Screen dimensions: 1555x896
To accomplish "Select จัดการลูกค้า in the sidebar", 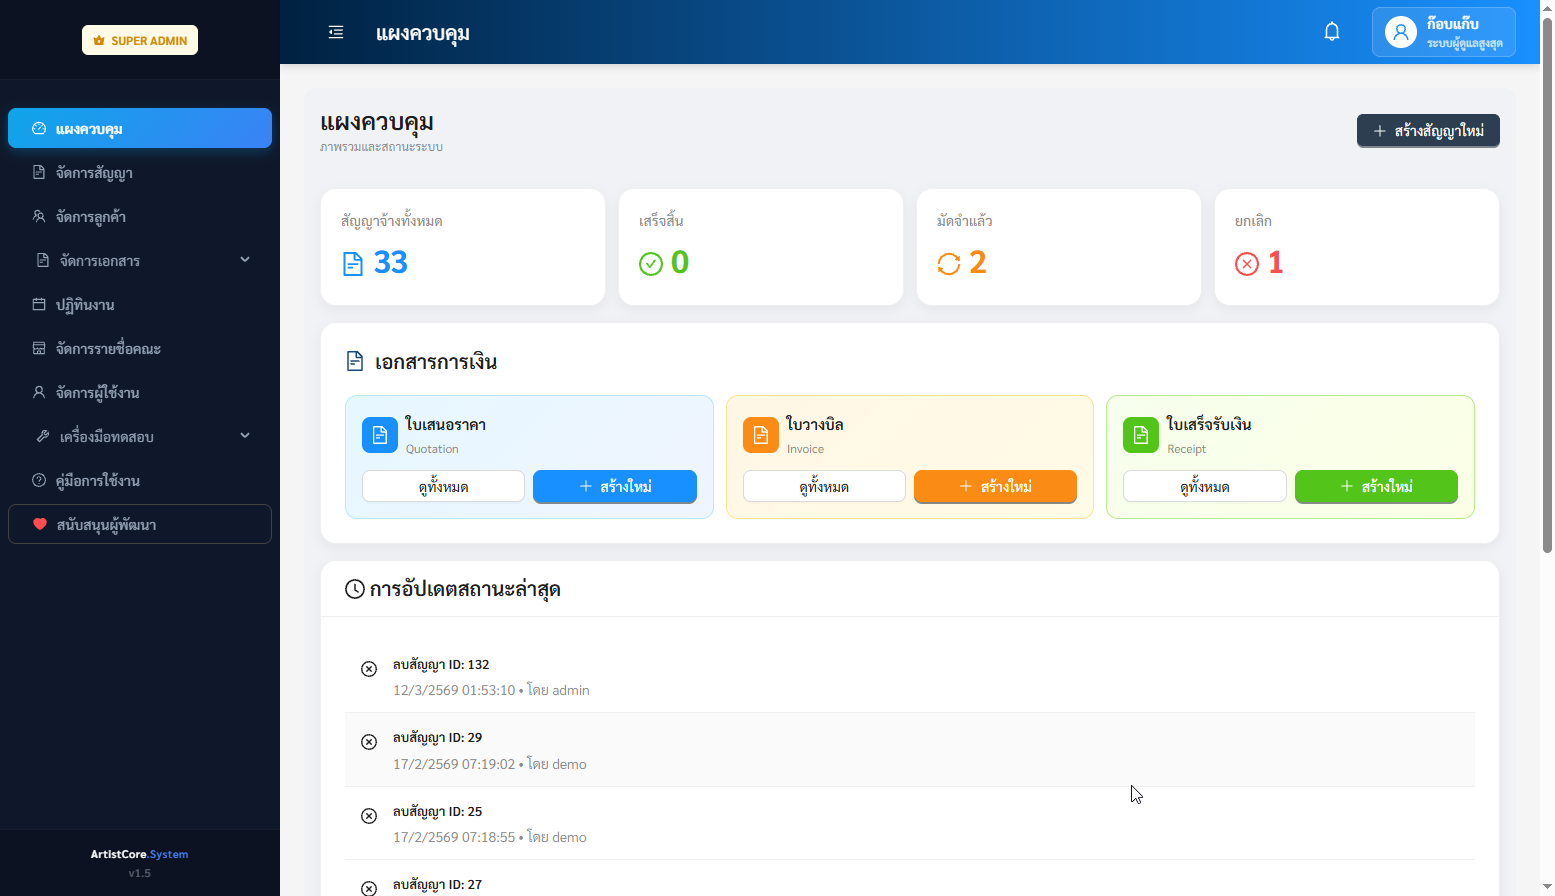I will click(90, 217).
